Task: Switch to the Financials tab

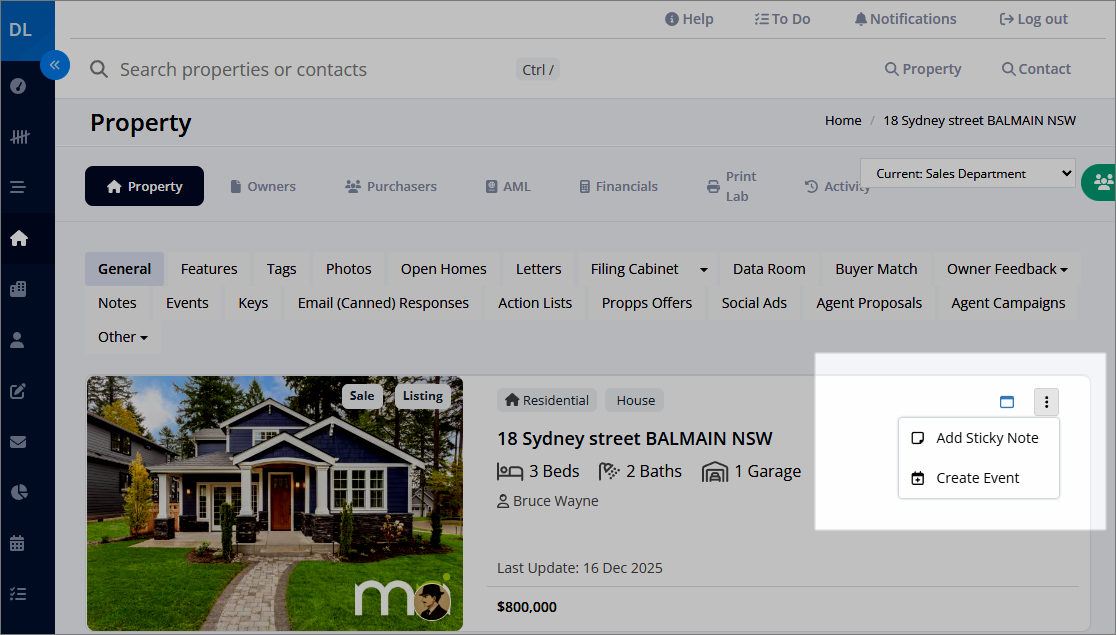Action: click(618, 187)
